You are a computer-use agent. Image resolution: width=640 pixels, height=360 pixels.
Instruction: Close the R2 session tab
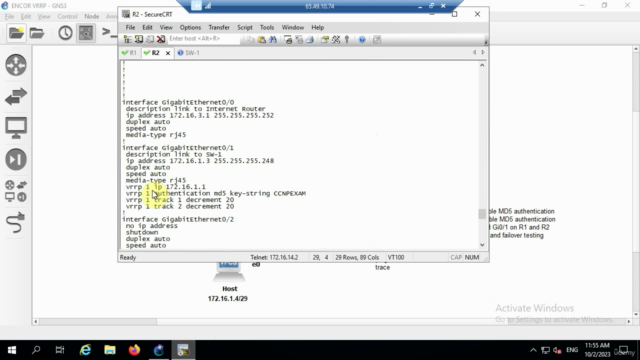(168, 53)
